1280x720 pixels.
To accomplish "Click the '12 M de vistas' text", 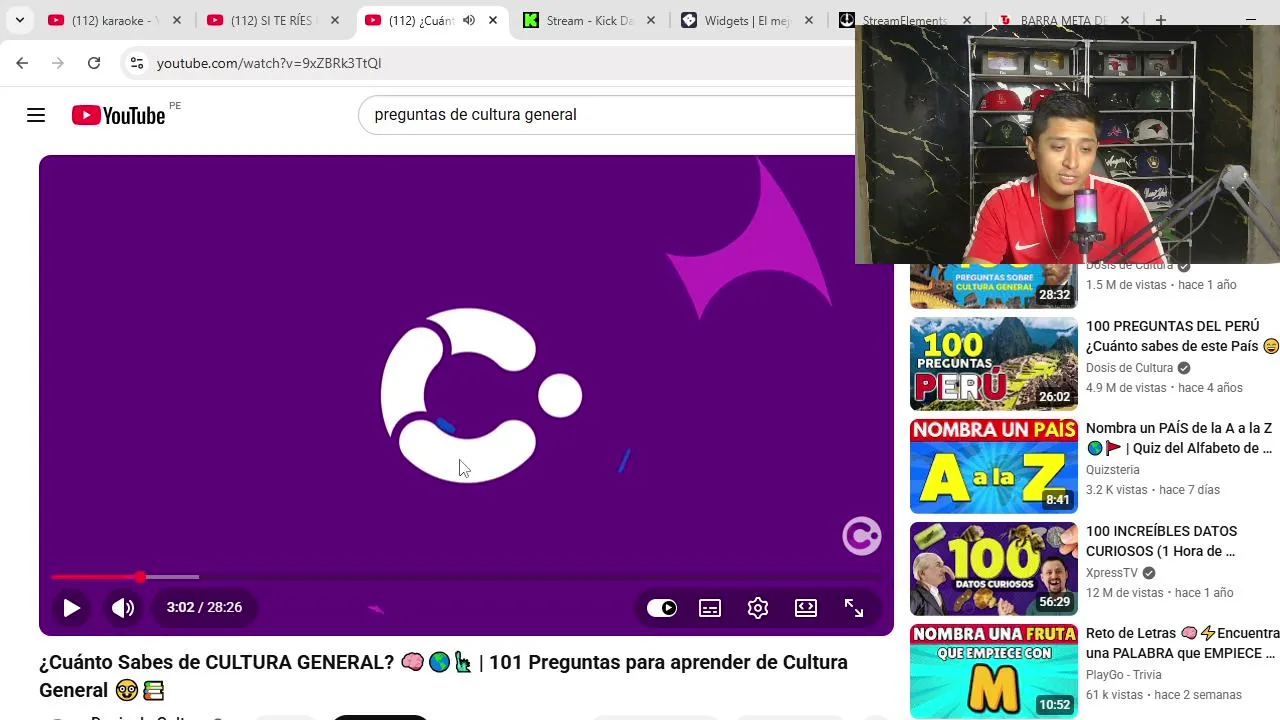I will [1125, 593].
